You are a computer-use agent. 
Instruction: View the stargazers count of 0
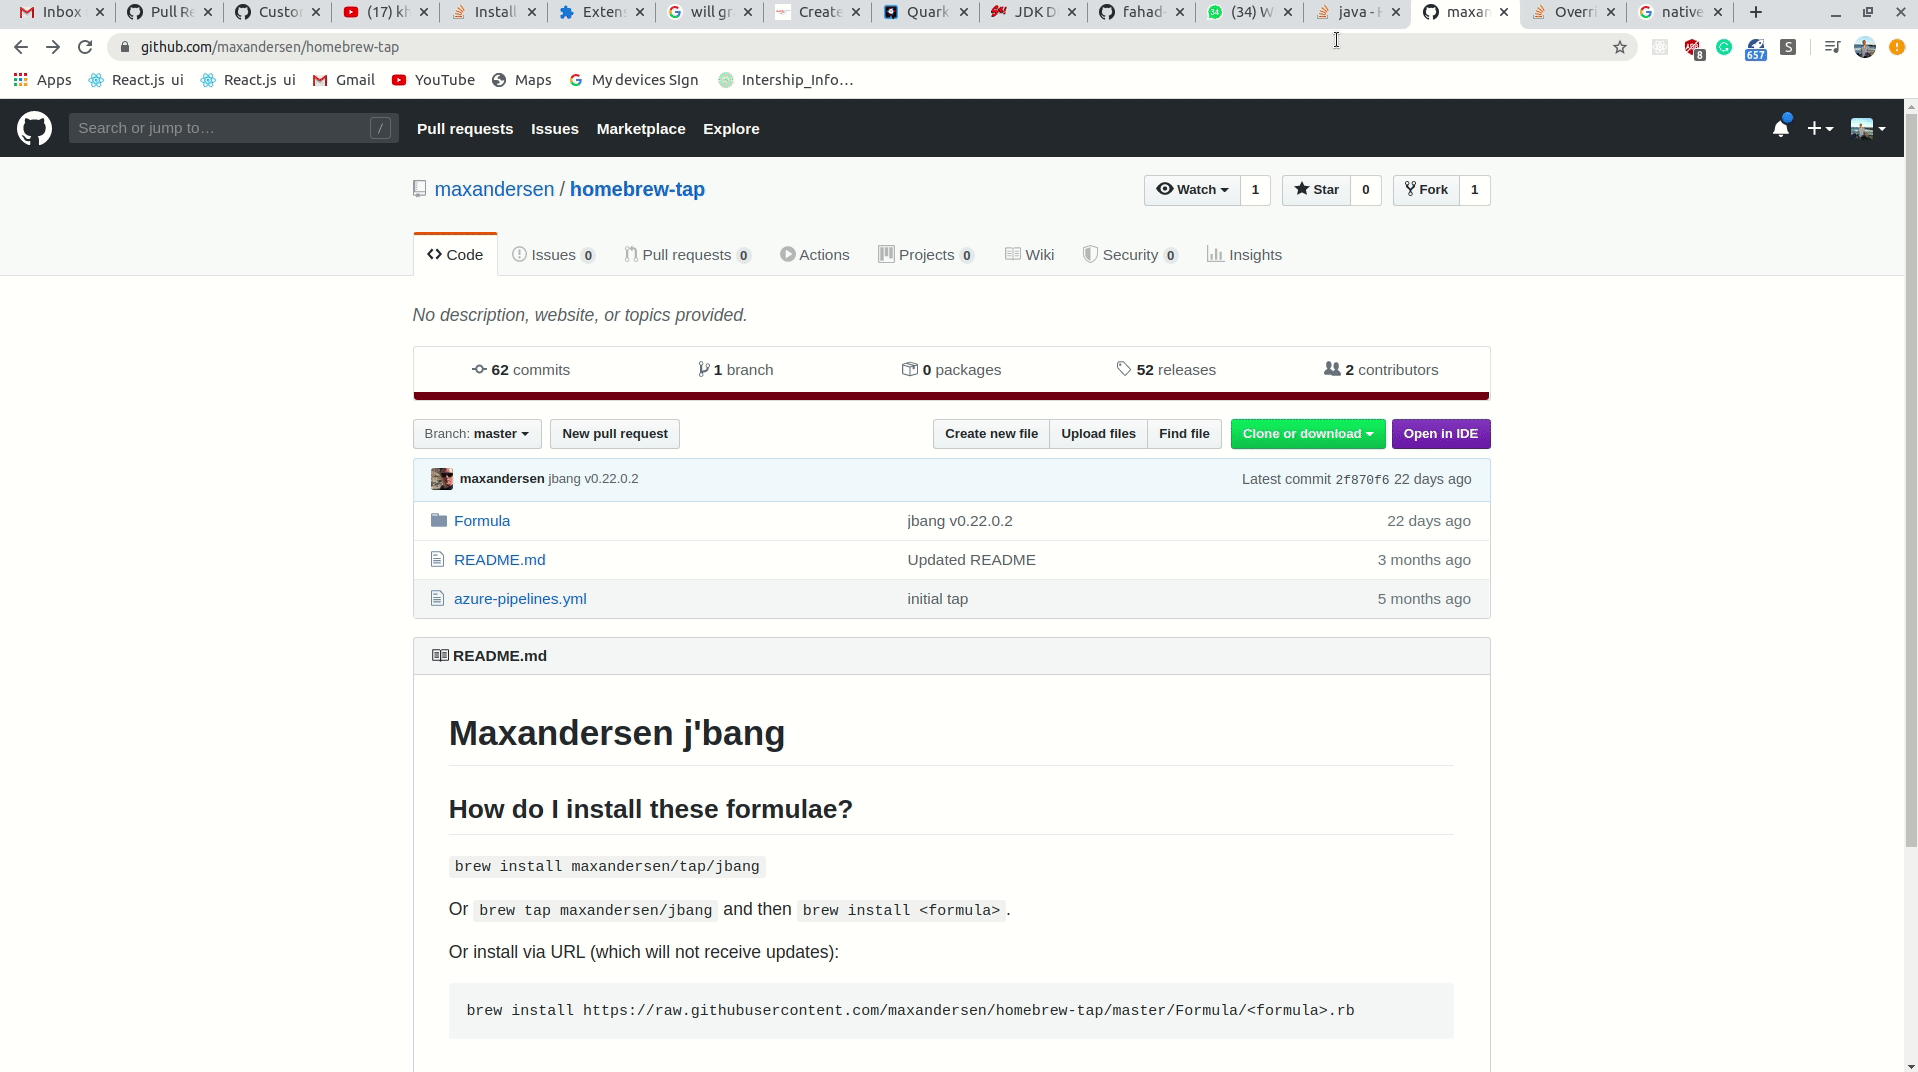coord(1365,190)
